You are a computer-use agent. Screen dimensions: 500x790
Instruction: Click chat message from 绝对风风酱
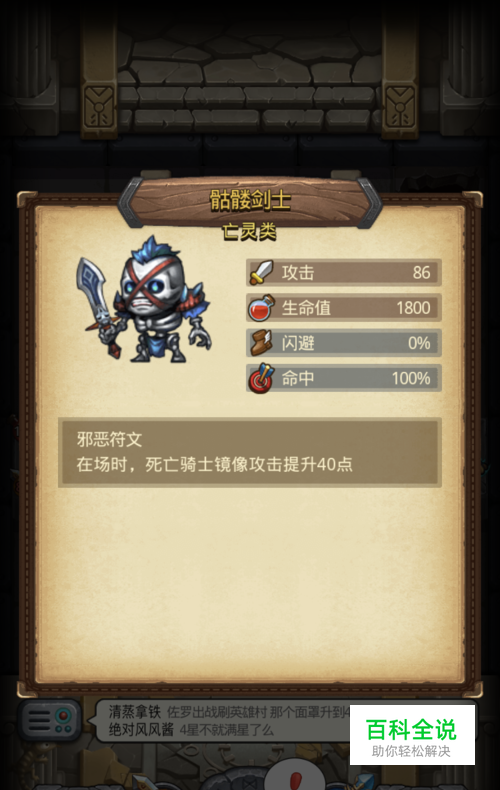pos(192,730)
